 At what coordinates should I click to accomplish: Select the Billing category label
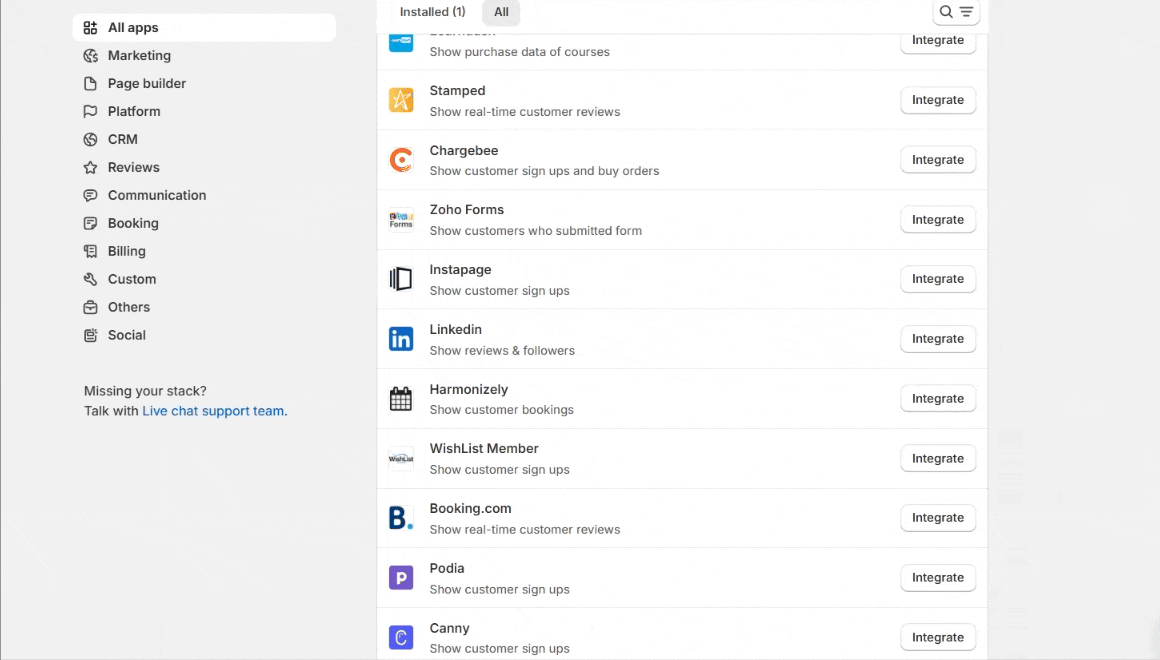[127, 252]
